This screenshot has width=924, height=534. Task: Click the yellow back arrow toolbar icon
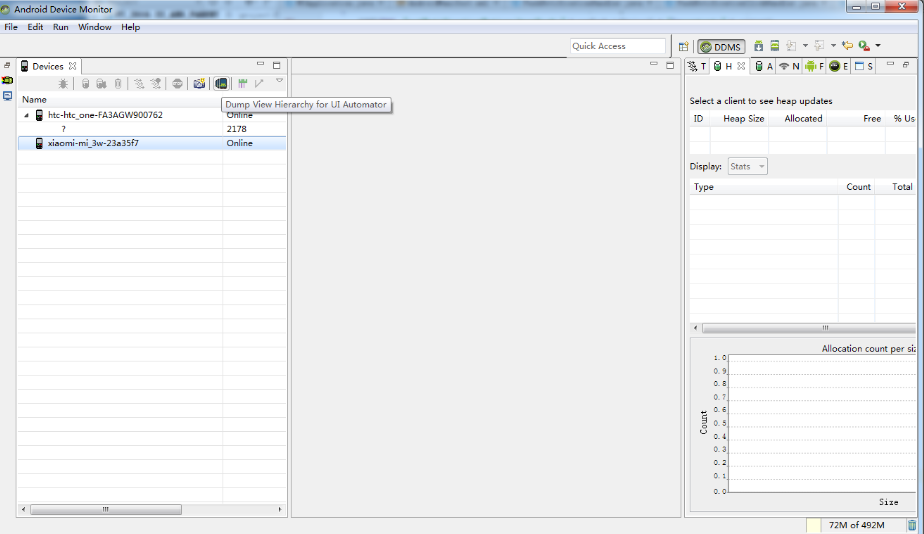[847, 46]
